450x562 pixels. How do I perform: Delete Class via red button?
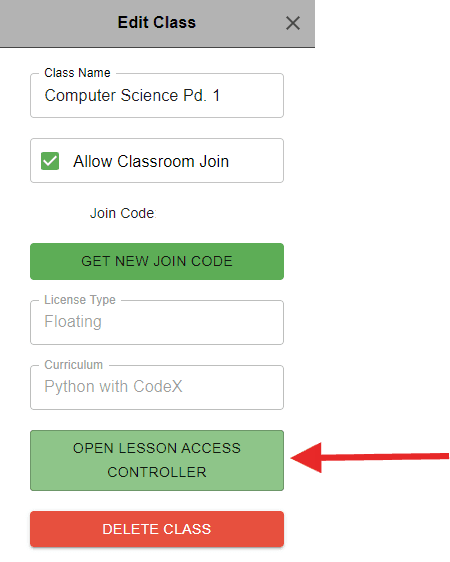point(157,529)
